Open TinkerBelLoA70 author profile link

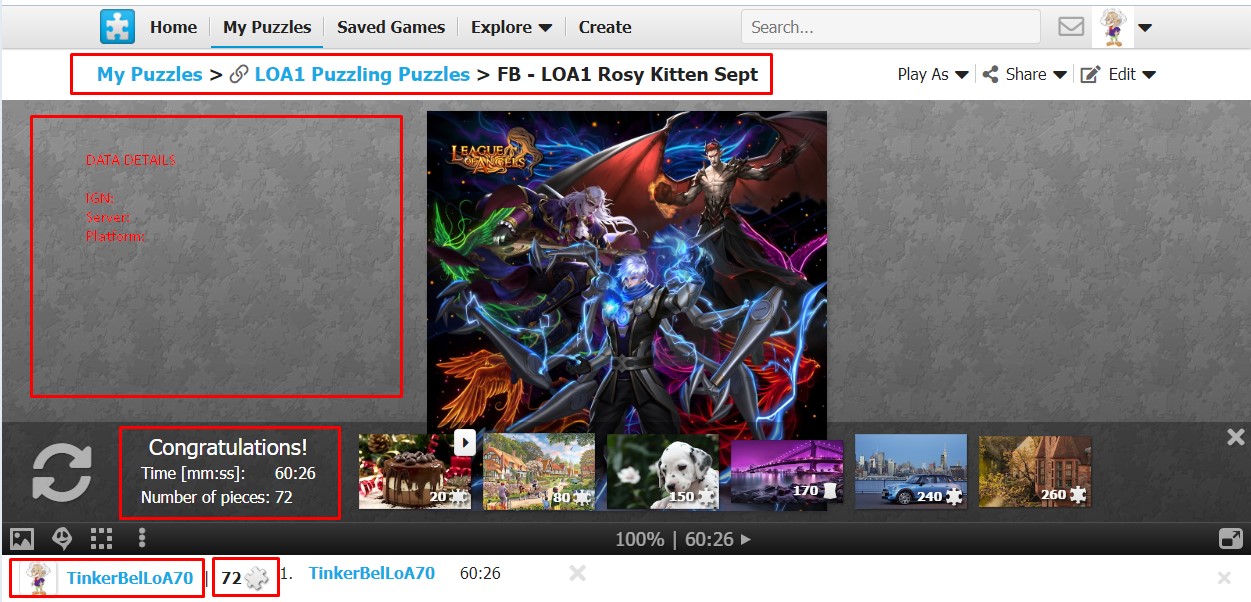click(x=130, y=577)
